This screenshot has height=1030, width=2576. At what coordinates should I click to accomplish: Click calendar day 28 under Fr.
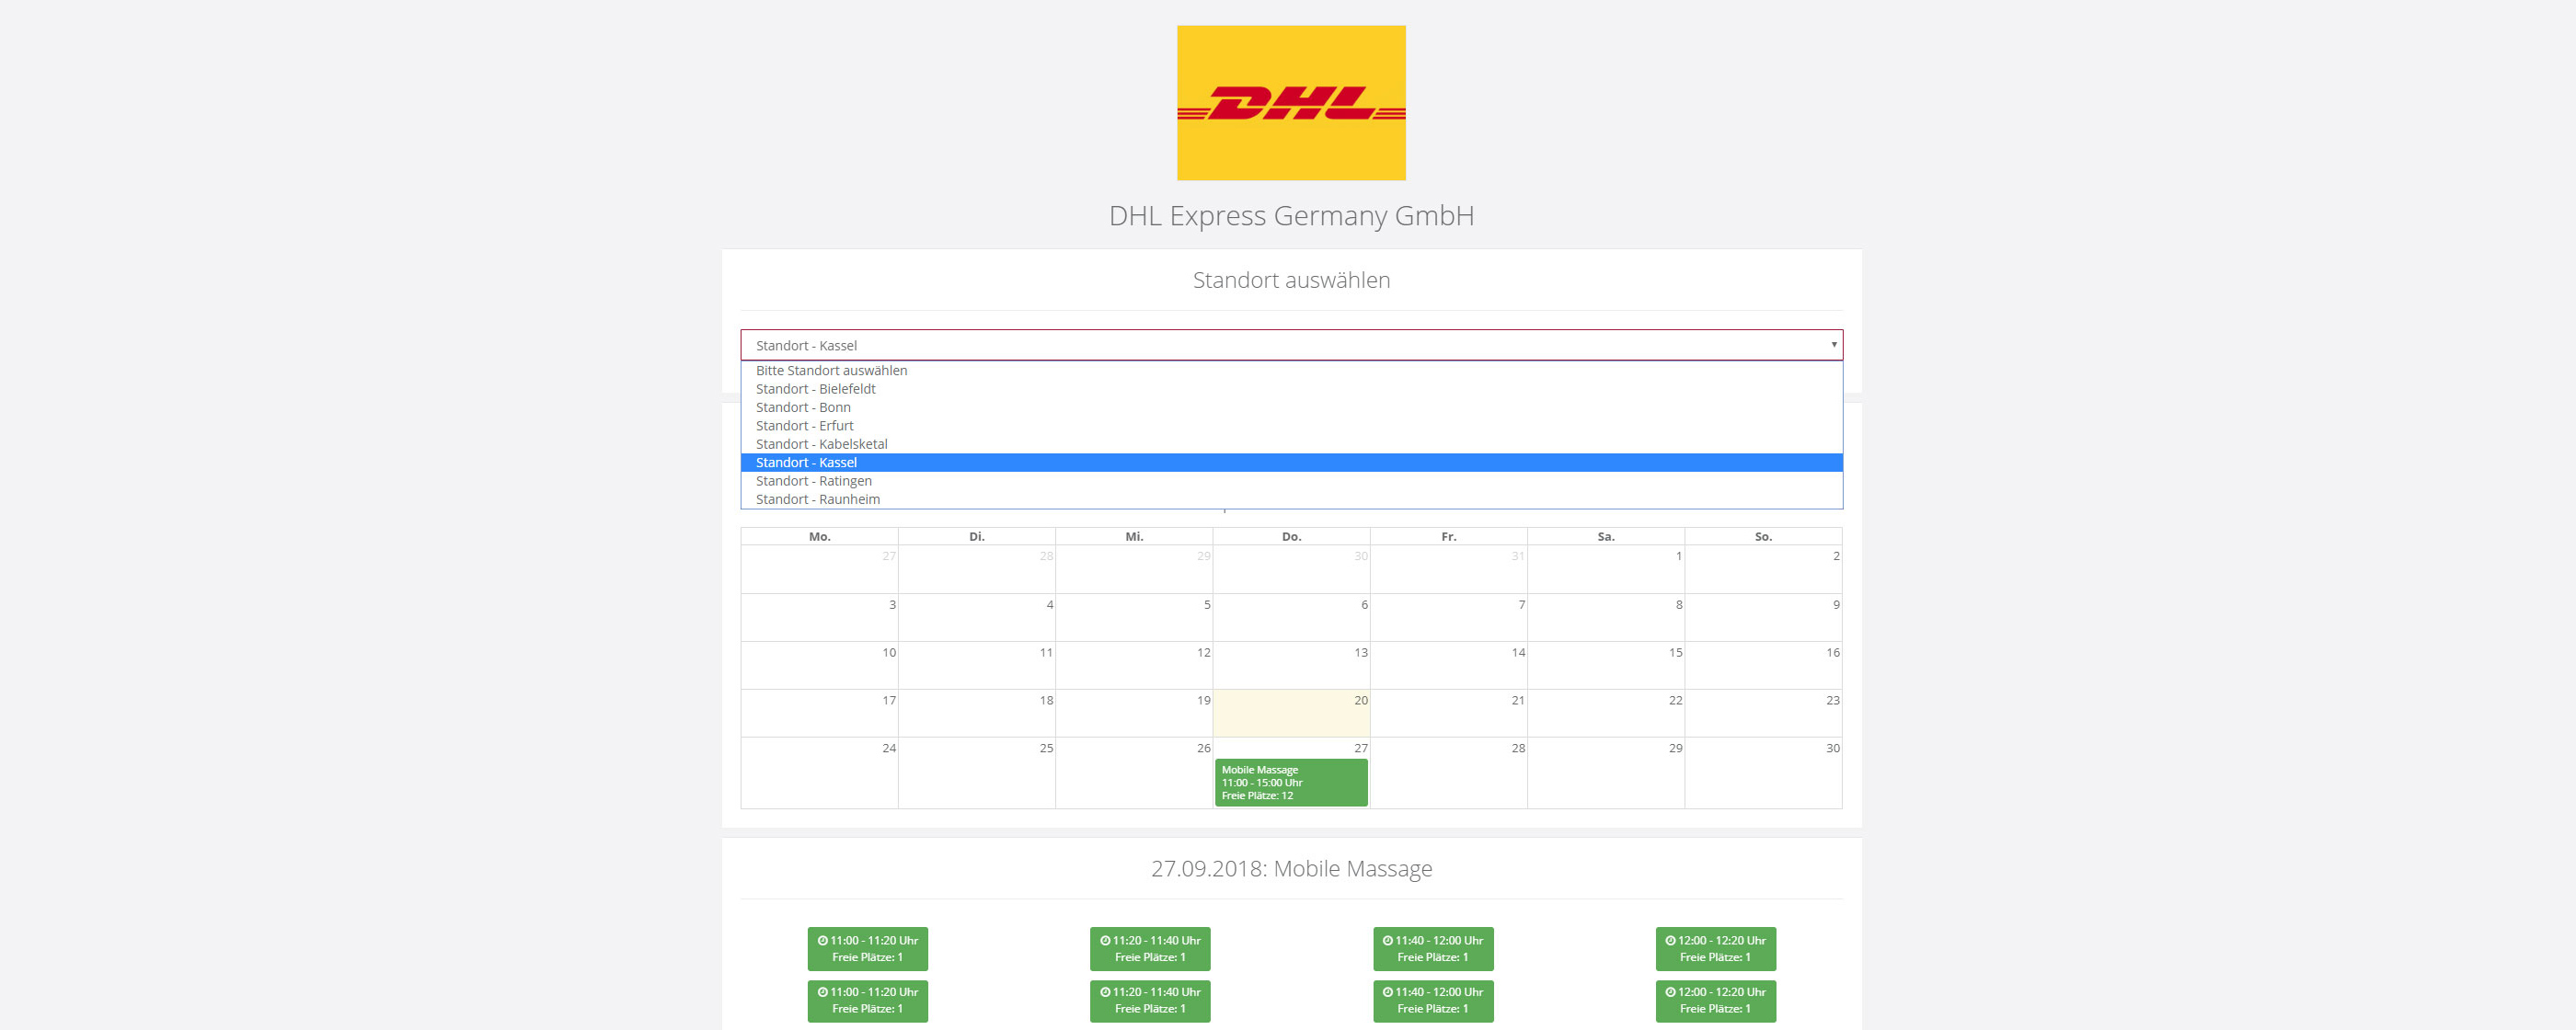pyautogui.click(x=1449, y=773)
